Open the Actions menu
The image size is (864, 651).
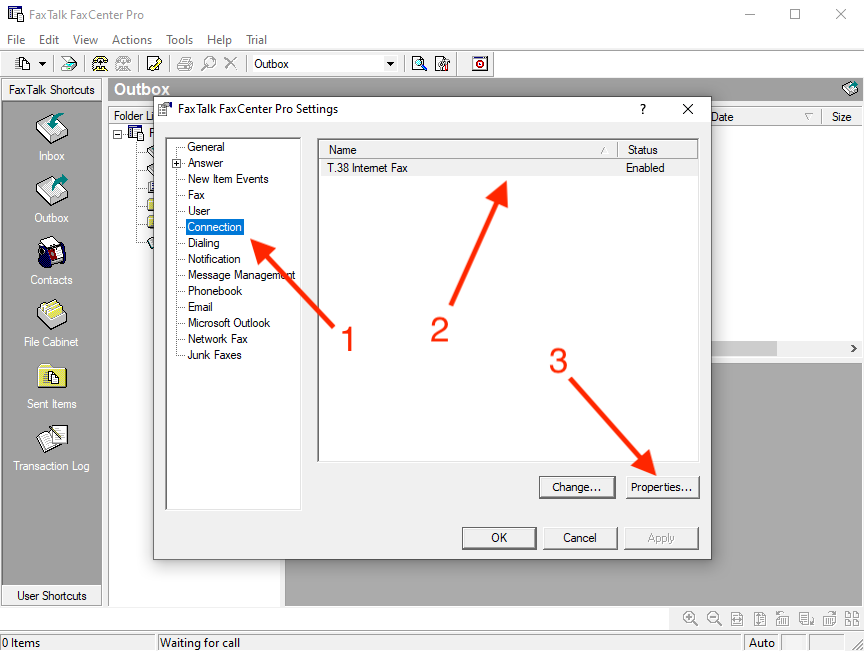point(132,40)
